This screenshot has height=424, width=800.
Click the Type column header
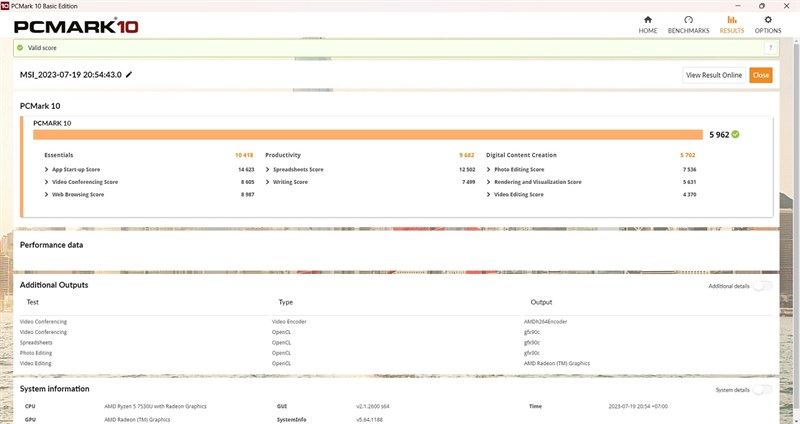pos(286,302)
